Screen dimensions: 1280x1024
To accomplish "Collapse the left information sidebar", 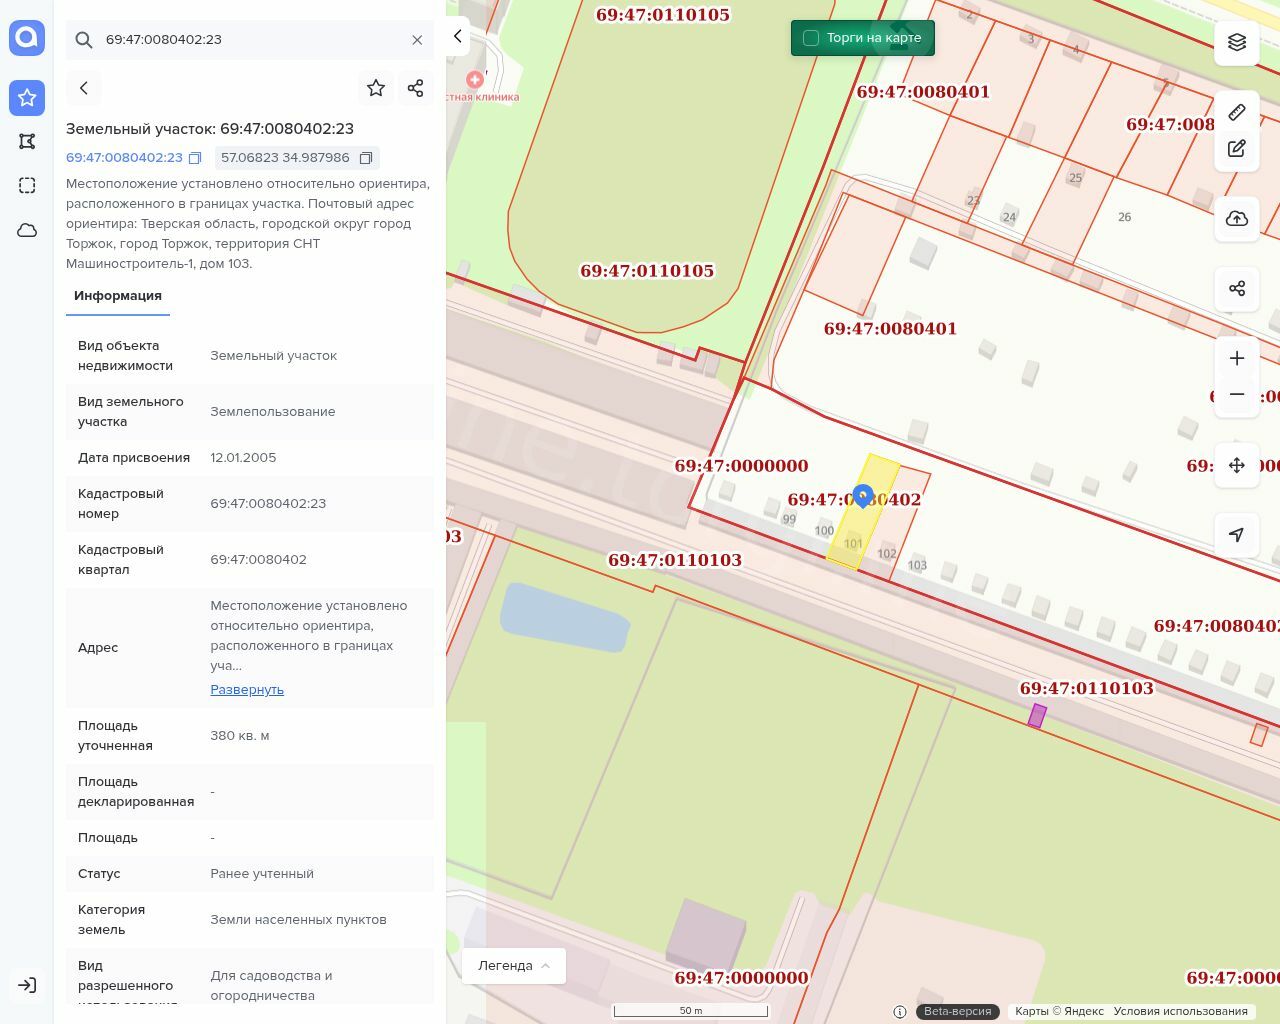I will pyautogui.click(x=458, y=36).
